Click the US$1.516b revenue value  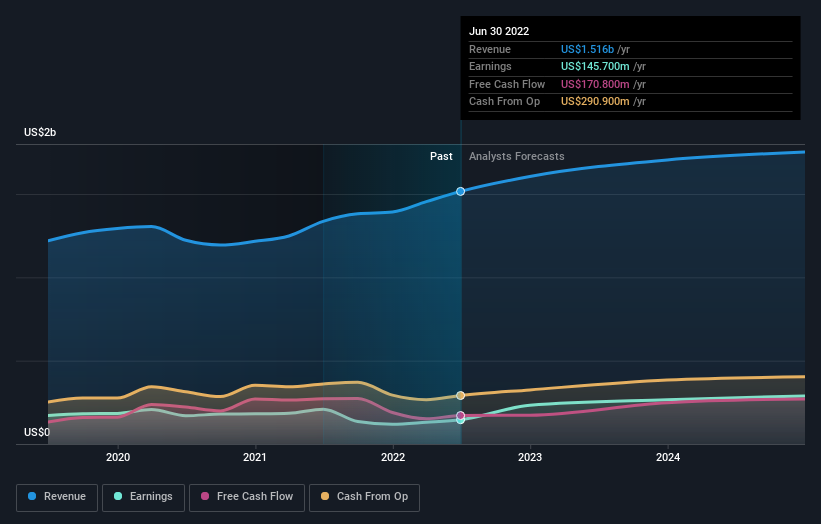587,49
